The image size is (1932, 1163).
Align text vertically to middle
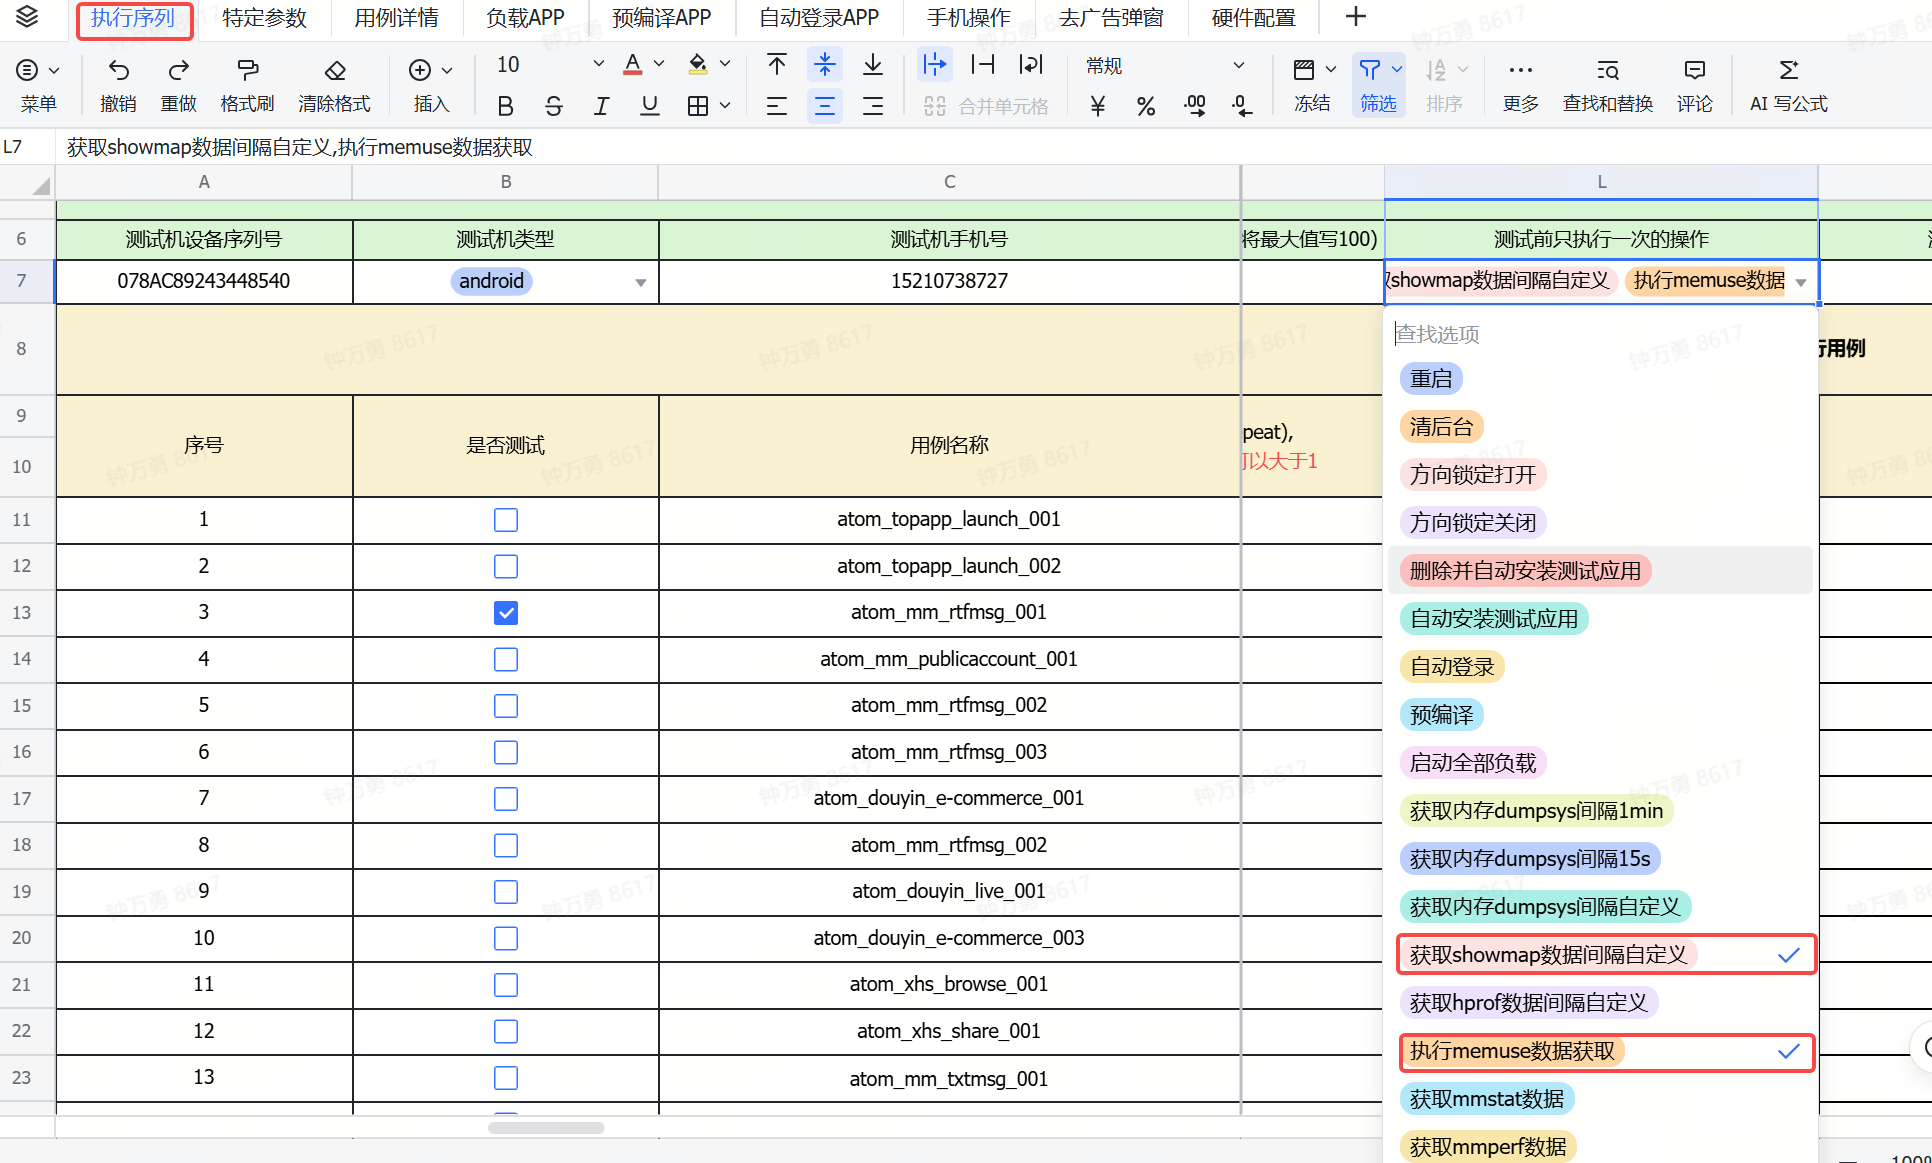[x=825, y=65]
